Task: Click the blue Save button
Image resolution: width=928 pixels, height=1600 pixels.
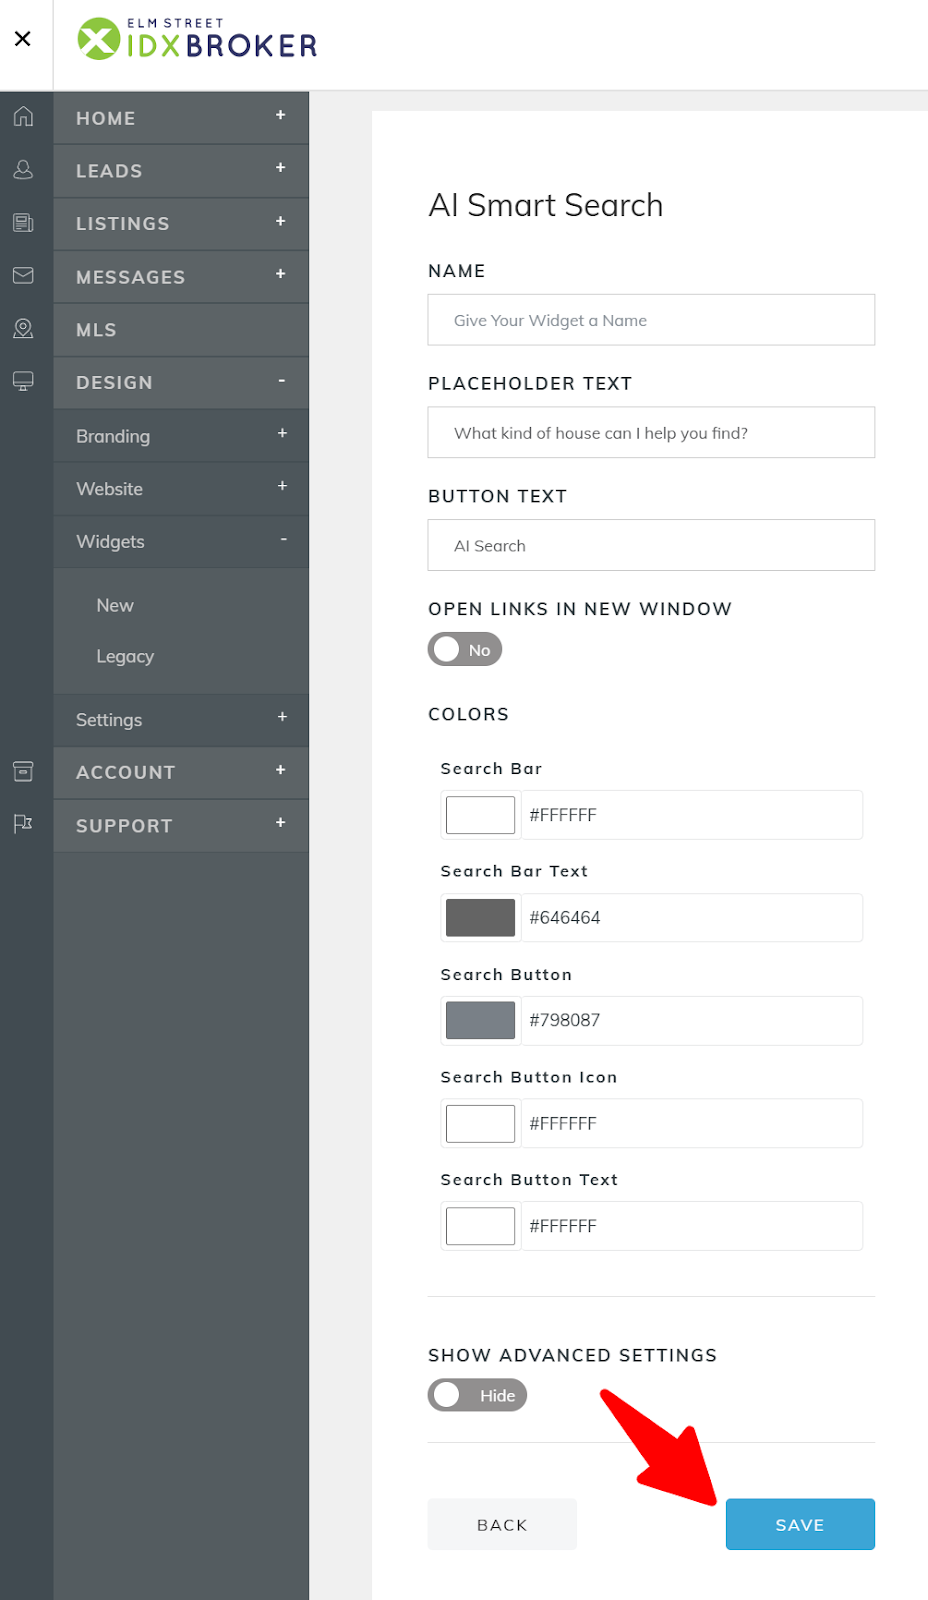Action: [800, 1524]
